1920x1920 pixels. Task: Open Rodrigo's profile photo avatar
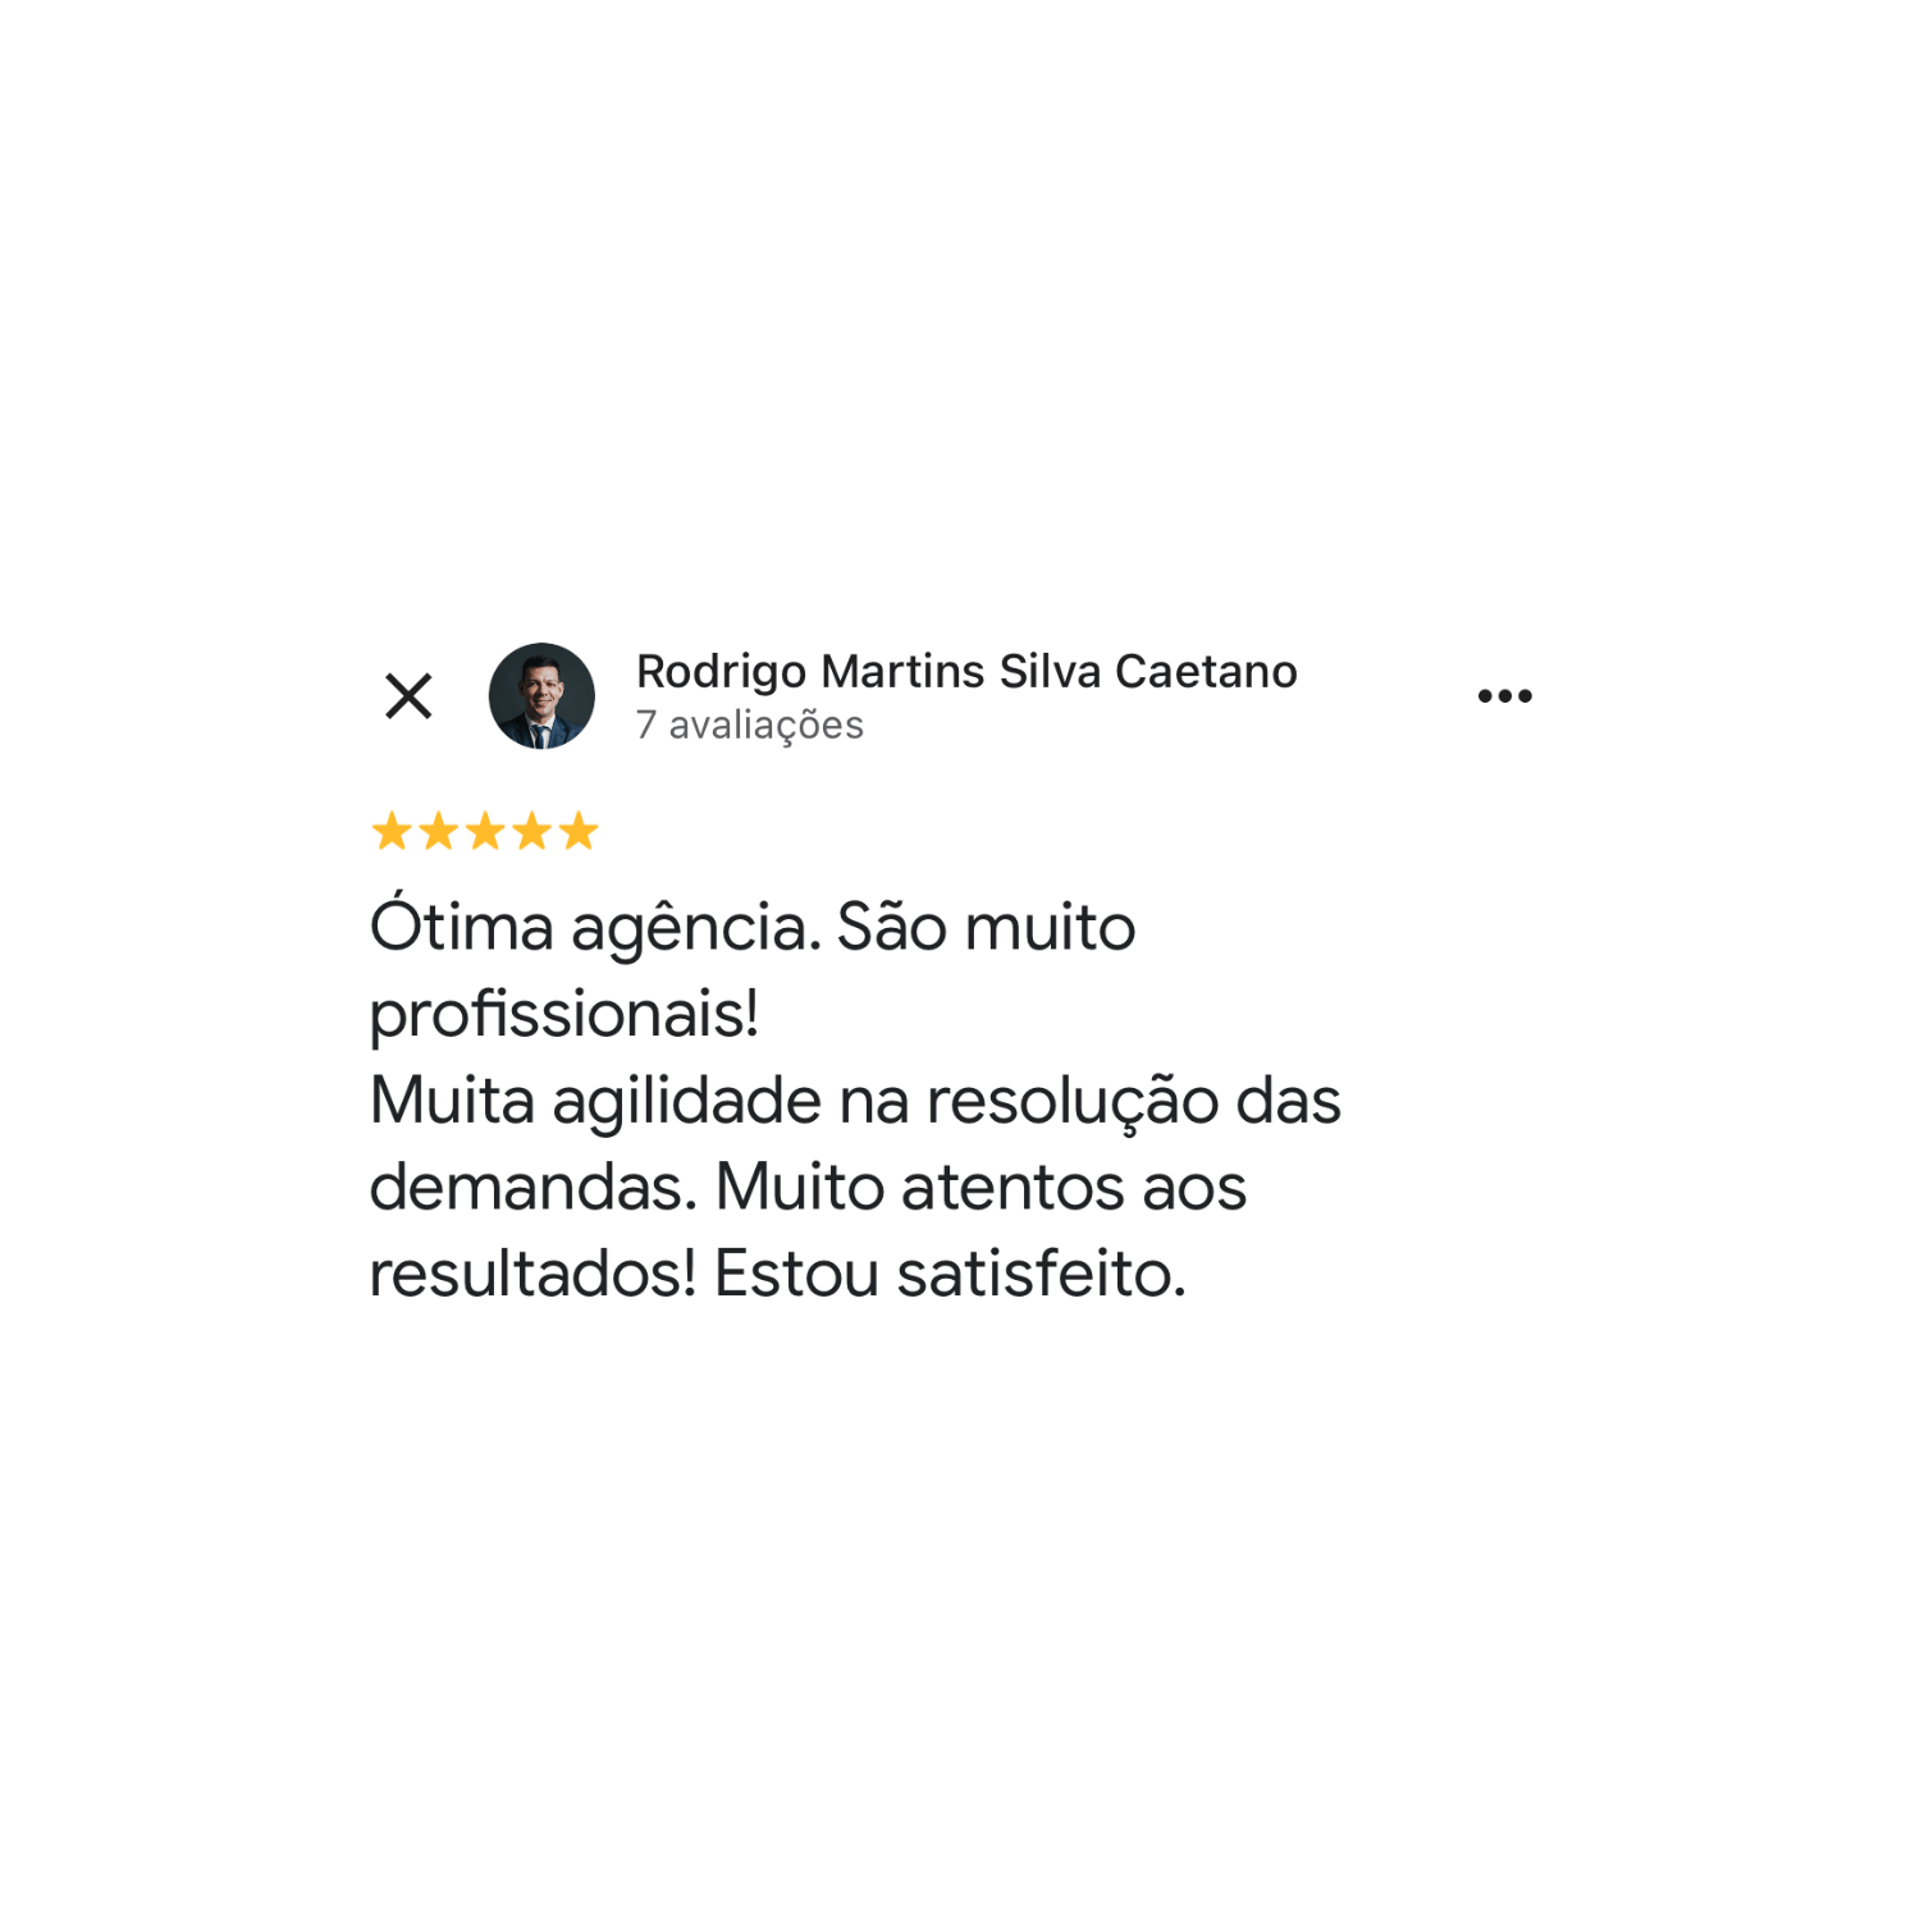(541, 696)
